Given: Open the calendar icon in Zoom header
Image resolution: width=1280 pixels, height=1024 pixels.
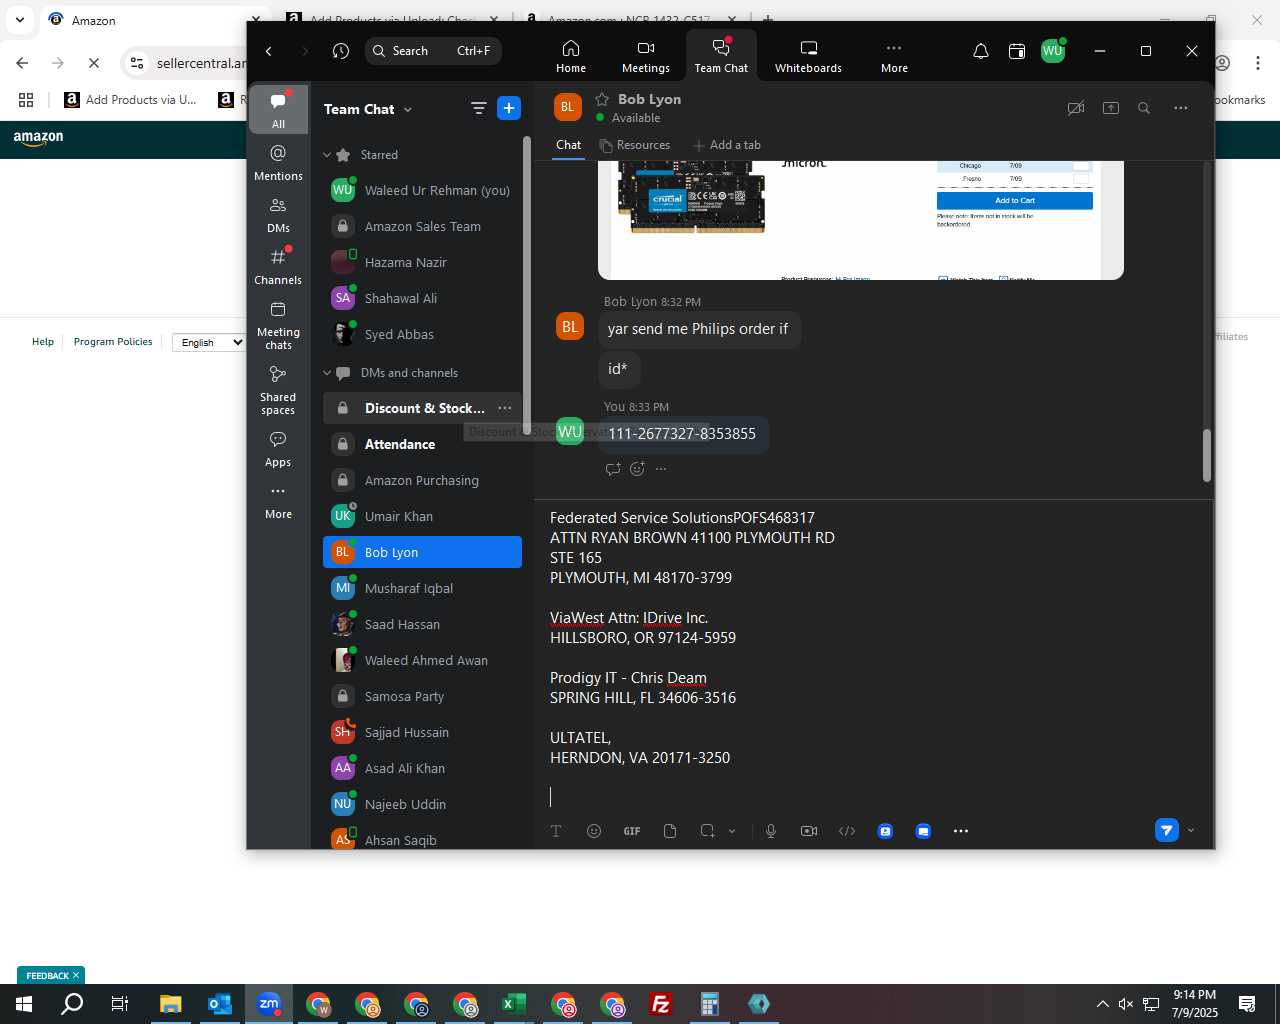Looking at the screenshot, I should 1017,51.
